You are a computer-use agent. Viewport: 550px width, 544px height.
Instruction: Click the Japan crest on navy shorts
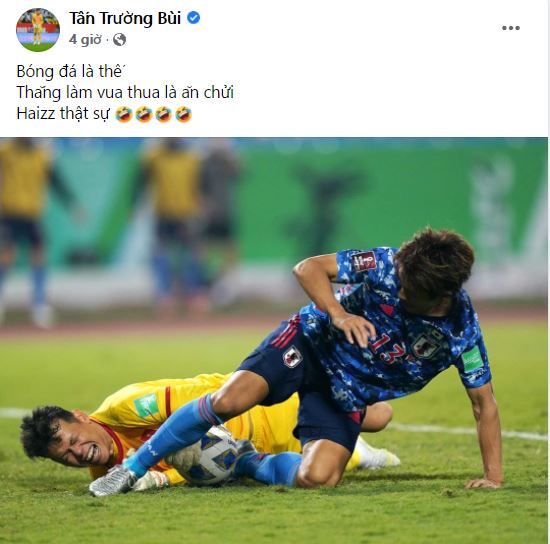(293, 356)
